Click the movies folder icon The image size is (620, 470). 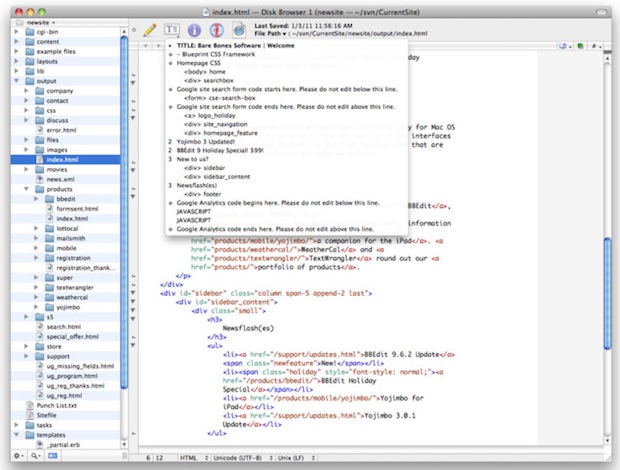pos(40,169)
